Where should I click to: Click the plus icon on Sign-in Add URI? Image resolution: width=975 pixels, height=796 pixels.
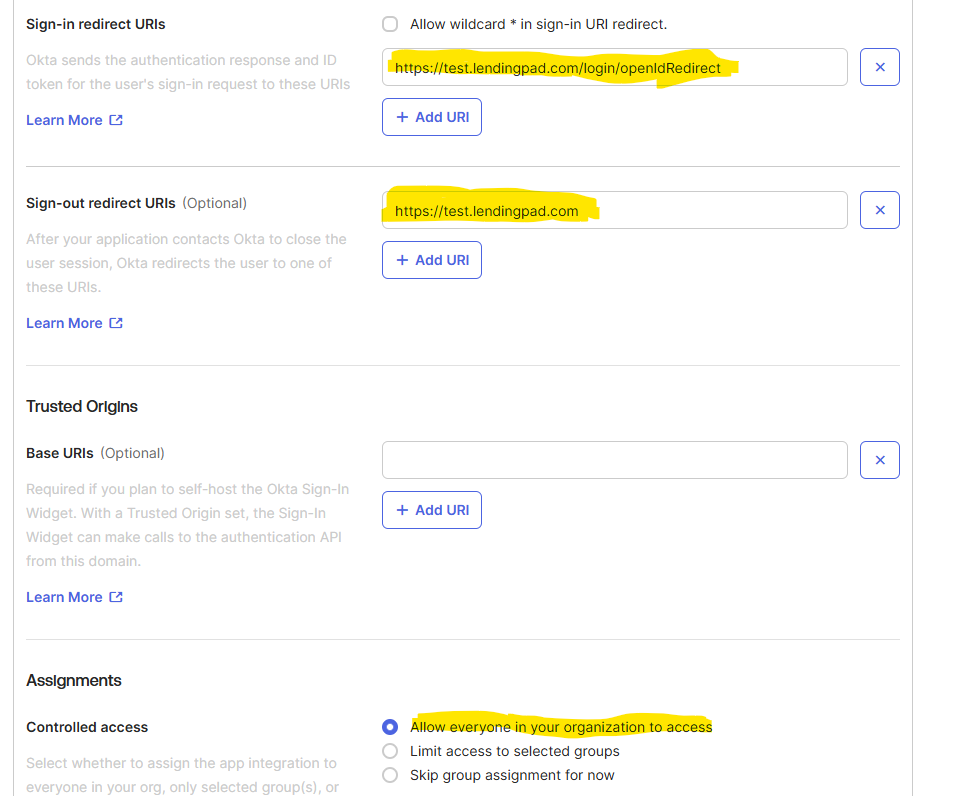[x=404, y=116]
